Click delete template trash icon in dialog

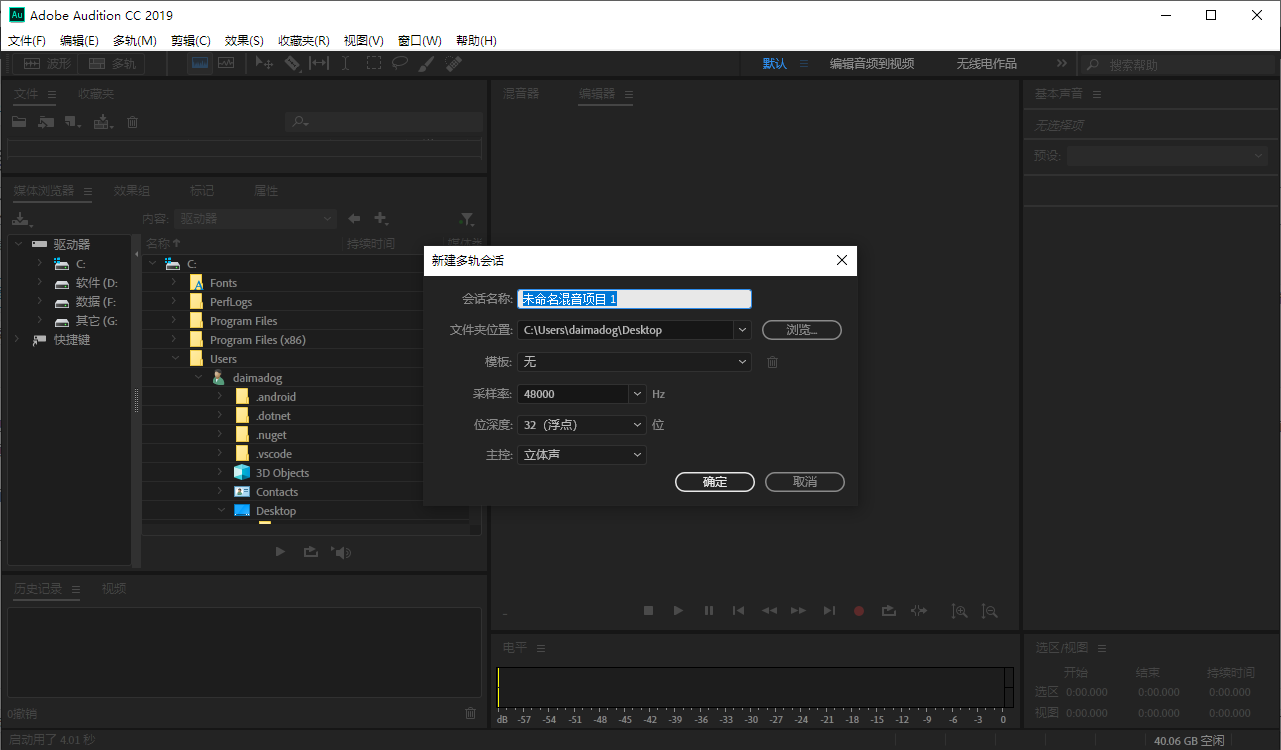click(772, 362)
